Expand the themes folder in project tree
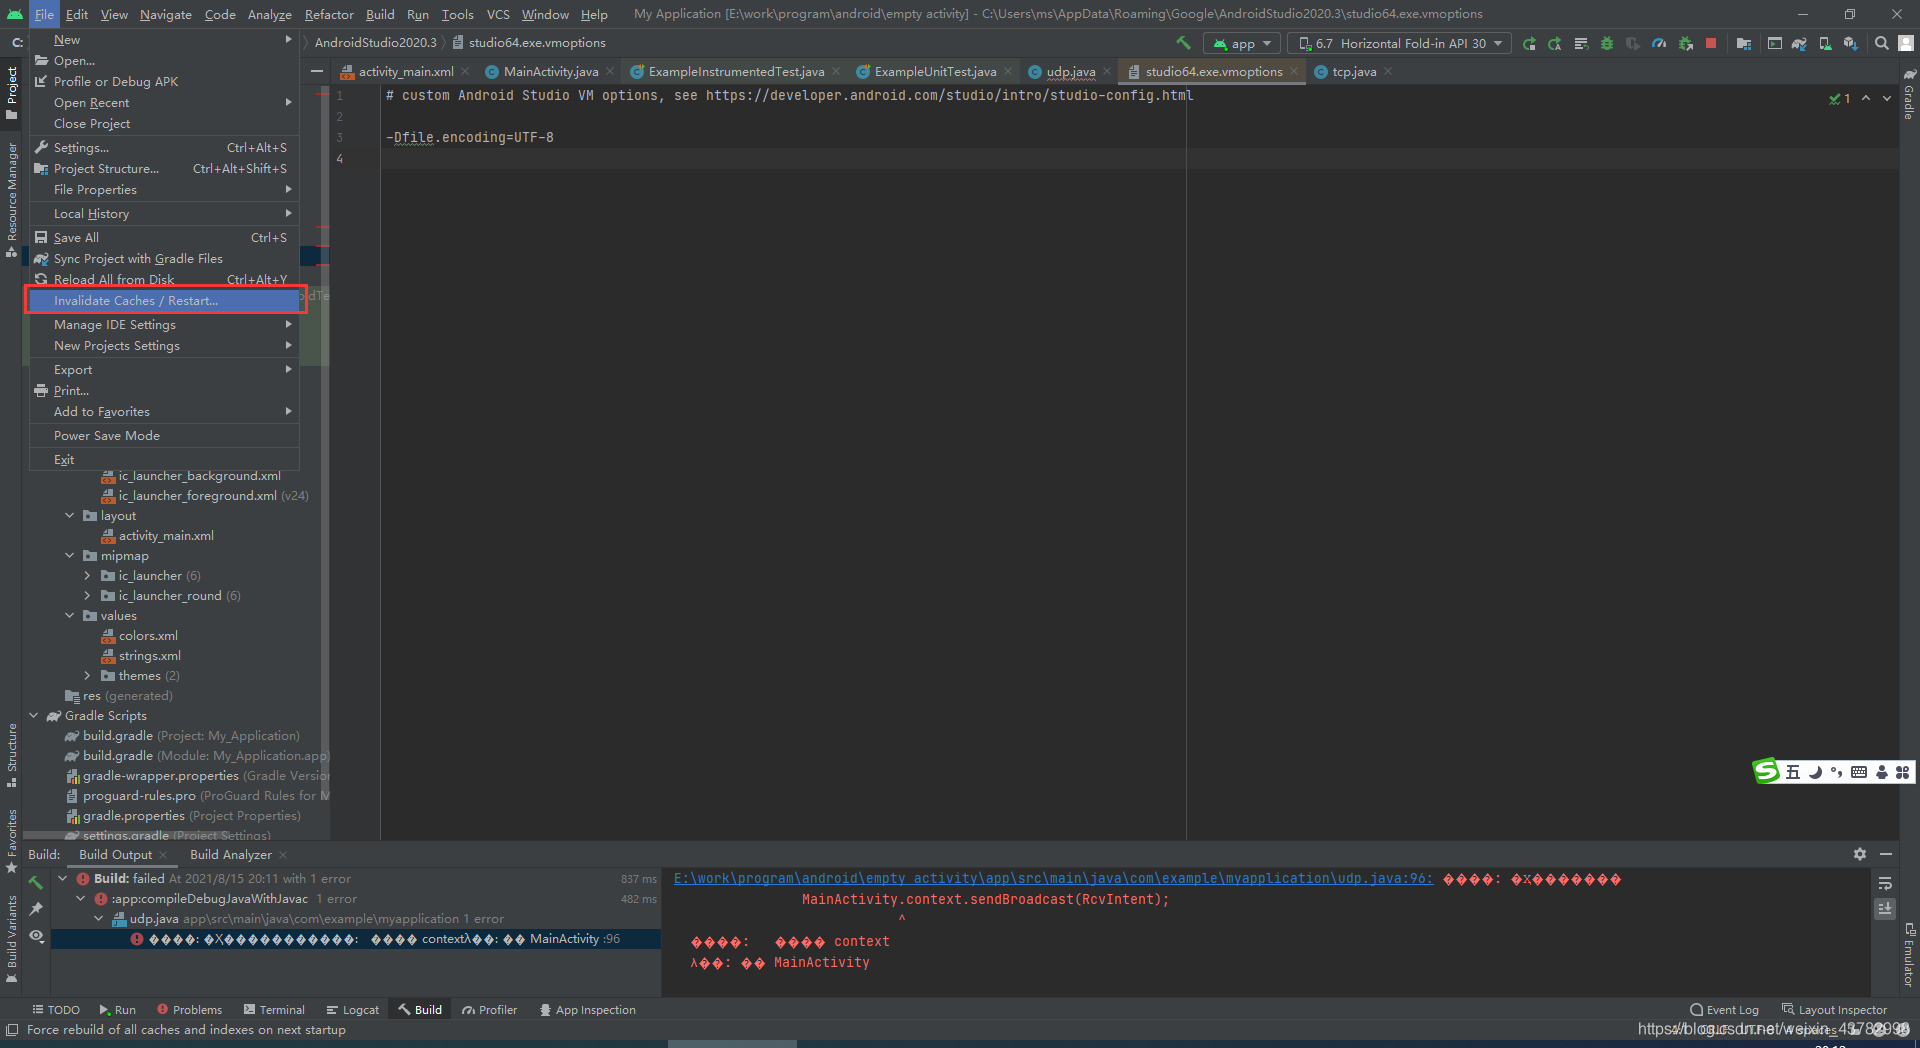 (x=88, y=675)
